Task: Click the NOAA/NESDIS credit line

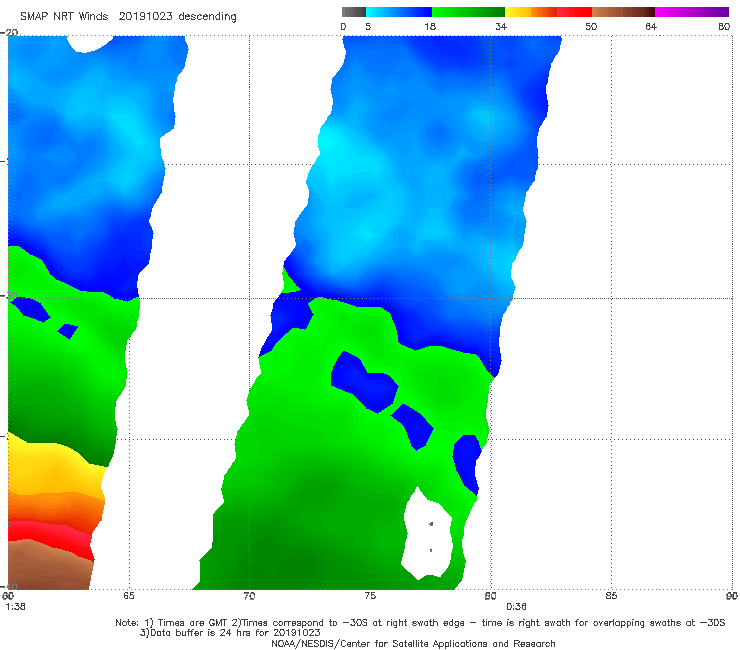Action: click(413, 643)
